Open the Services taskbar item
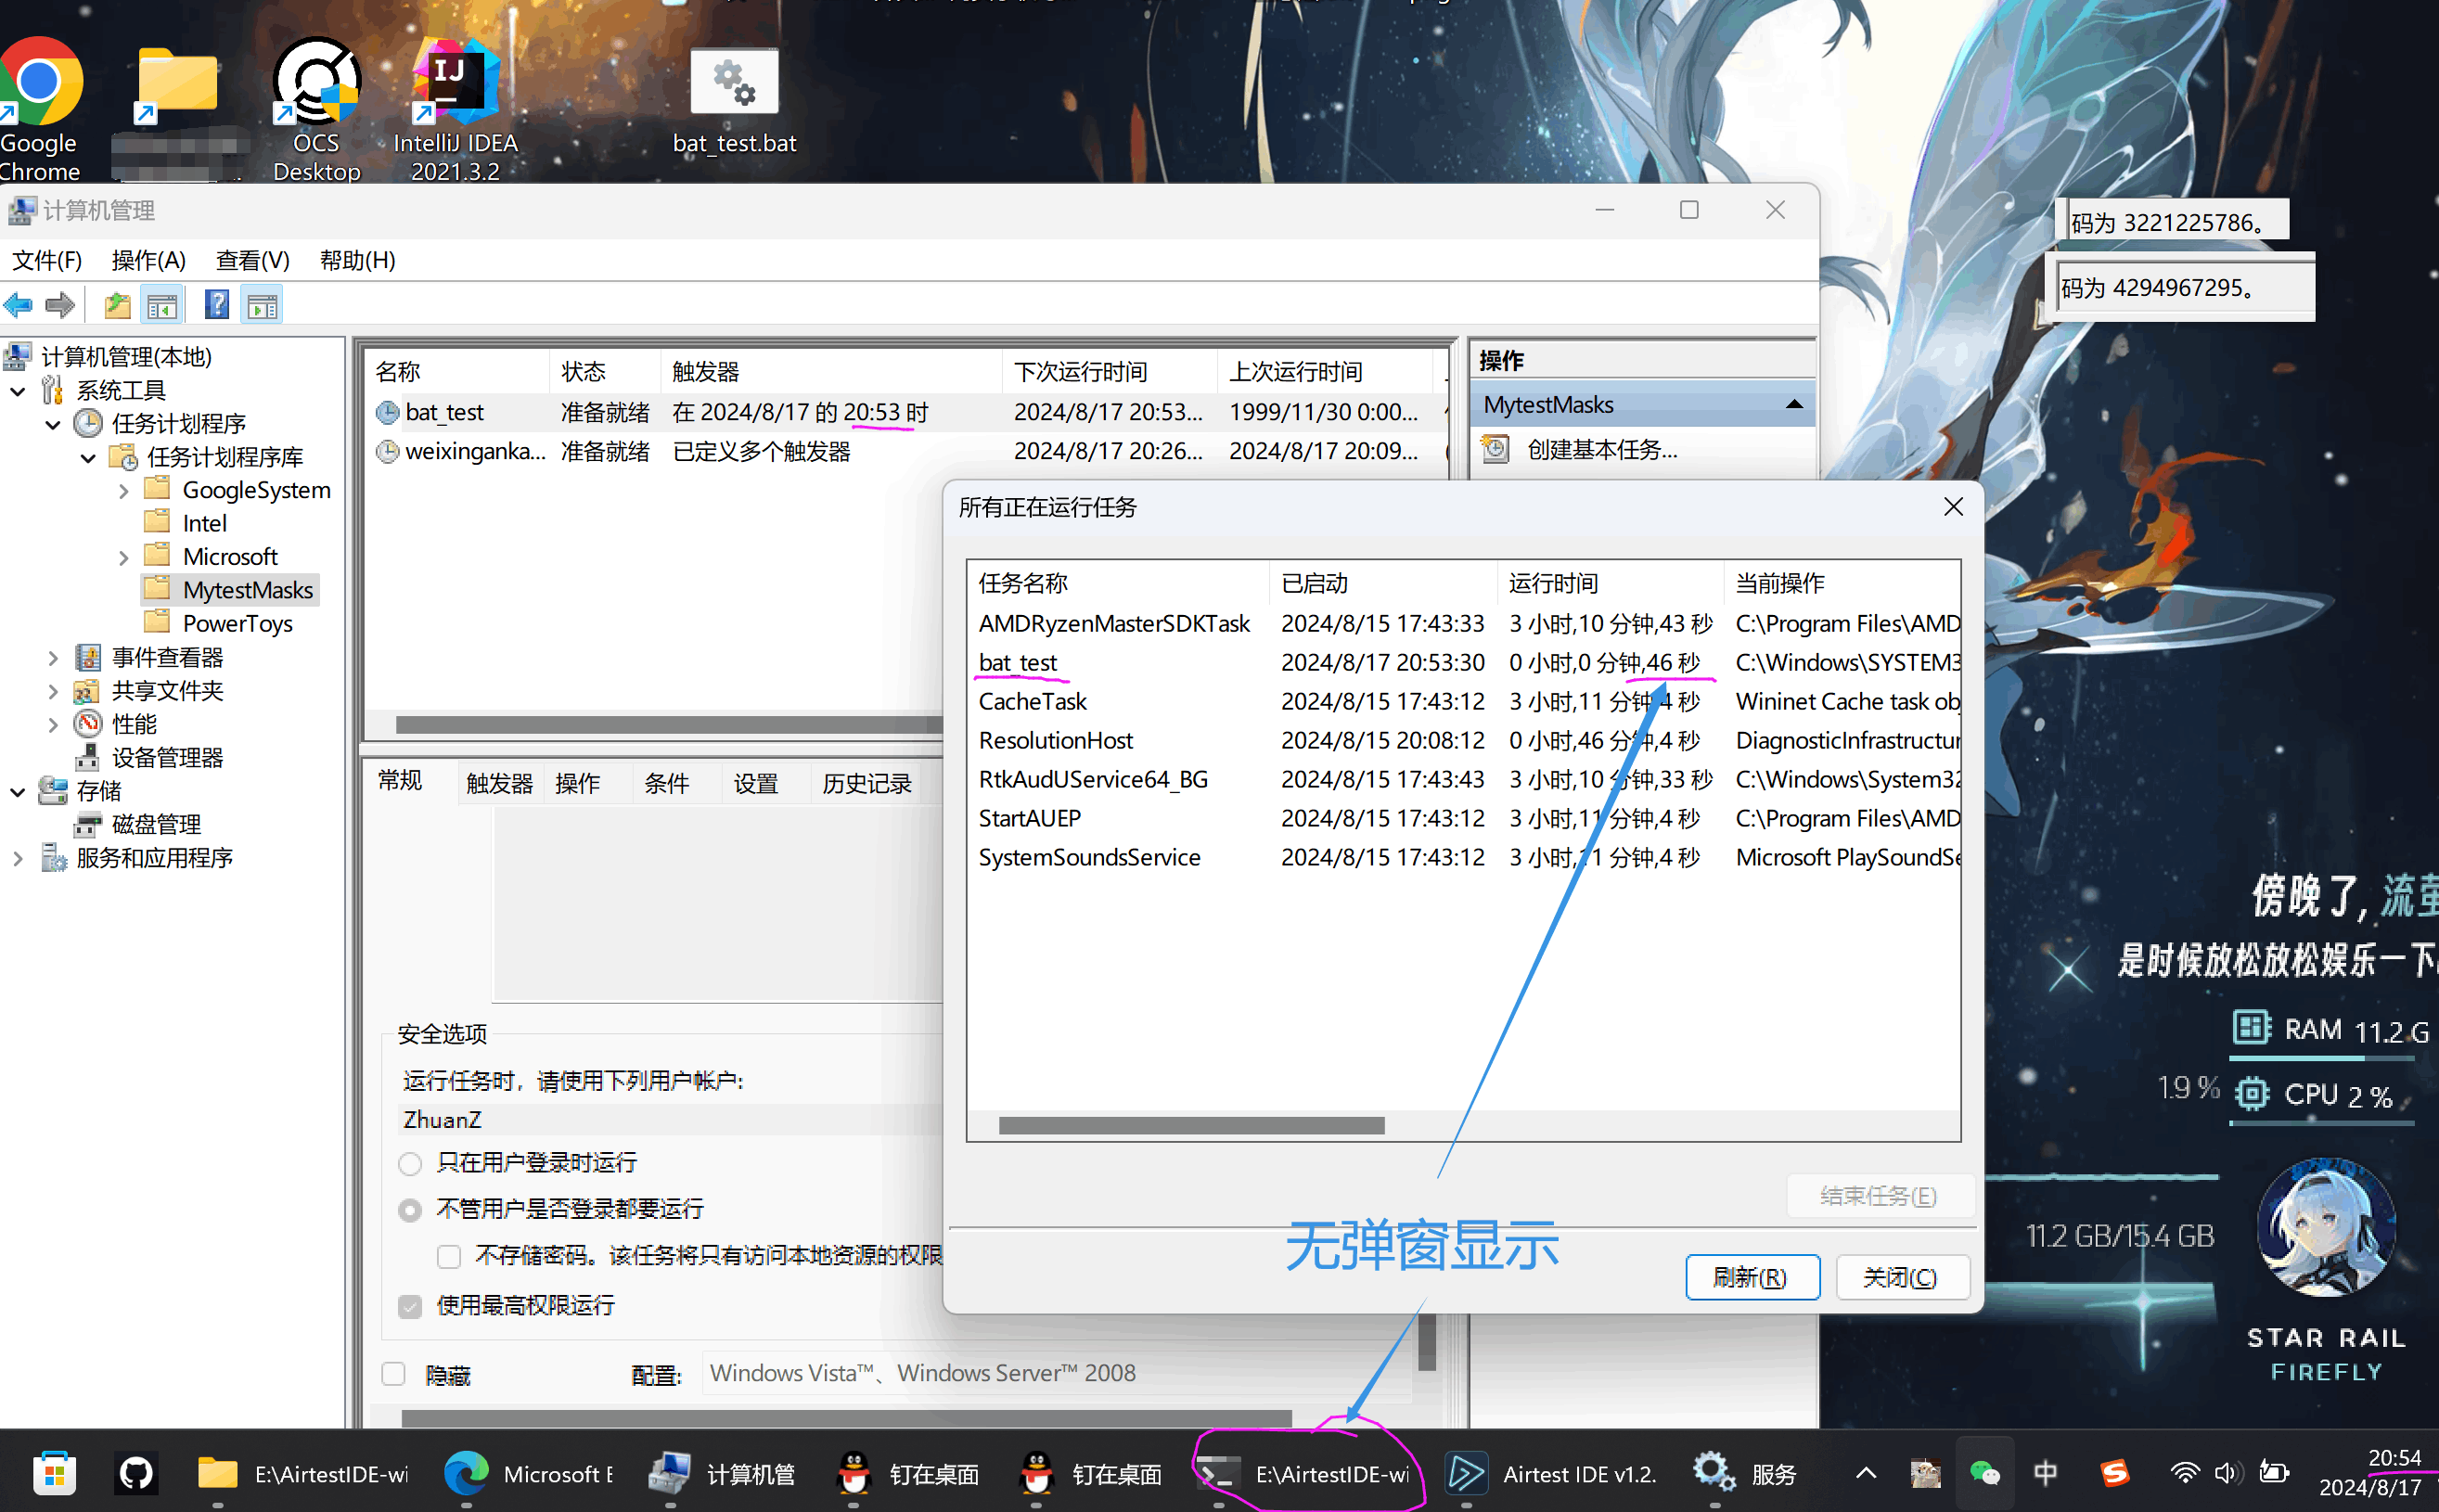2439x1512 pixels. tap(1745, 1473)
